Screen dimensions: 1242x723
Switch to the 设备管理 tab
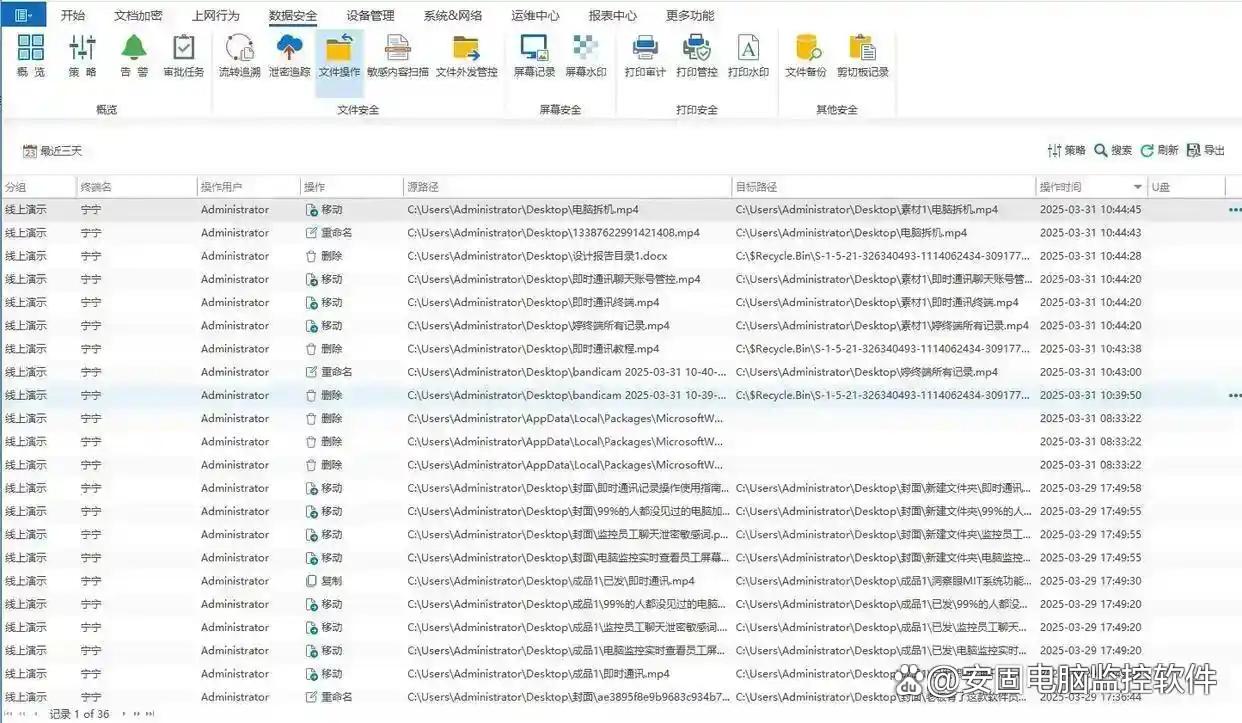pos(370,15)
